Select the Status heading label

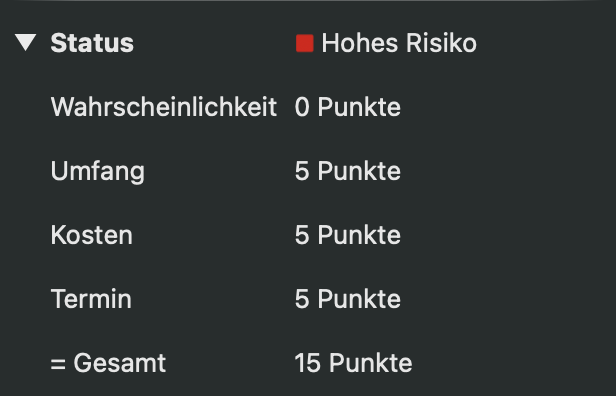tap(92, 43)
